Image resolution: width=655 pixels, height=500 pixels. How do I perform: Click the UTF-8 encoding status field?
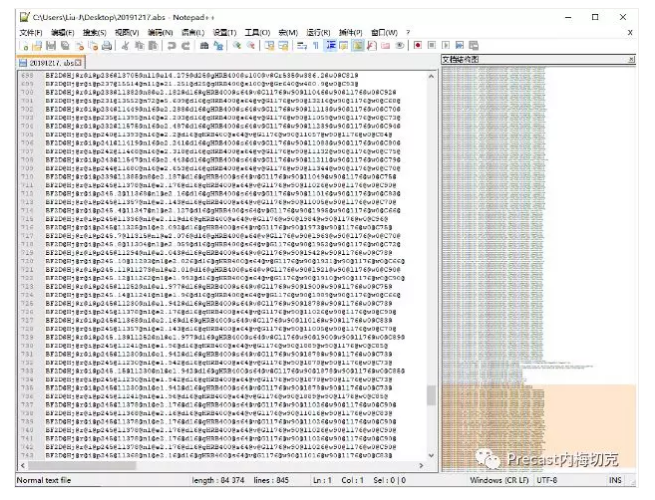[x=547, y=480]
